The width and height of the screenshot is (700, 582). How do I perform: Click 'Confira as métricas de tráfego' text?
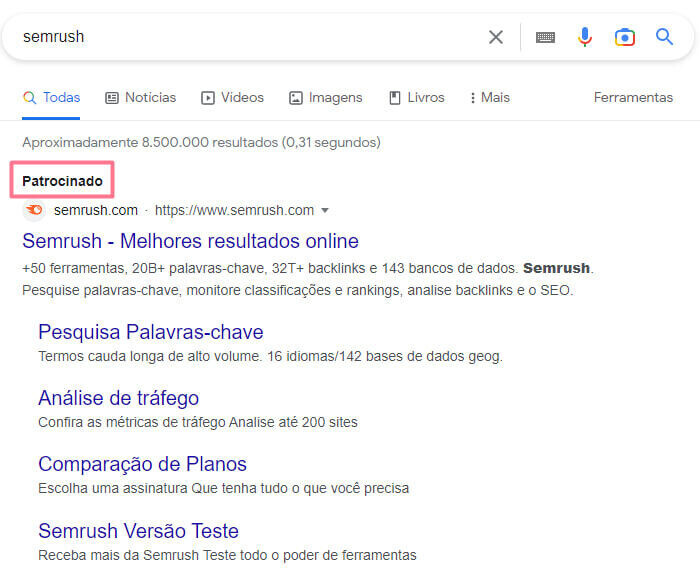tap(198, 422)
